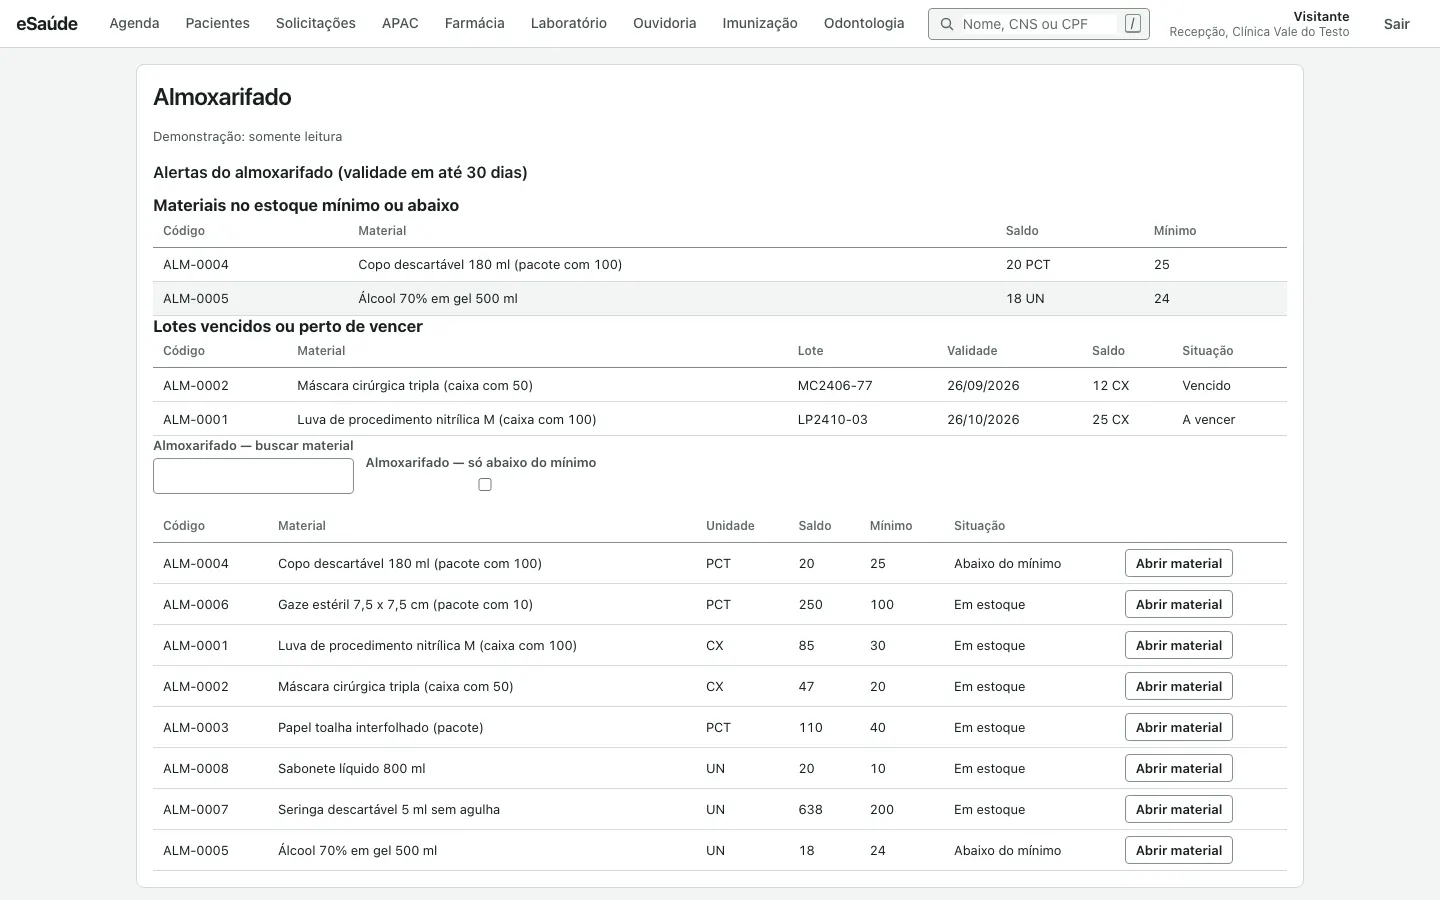Click validade date 26/09/2026

tap(983, 385)
